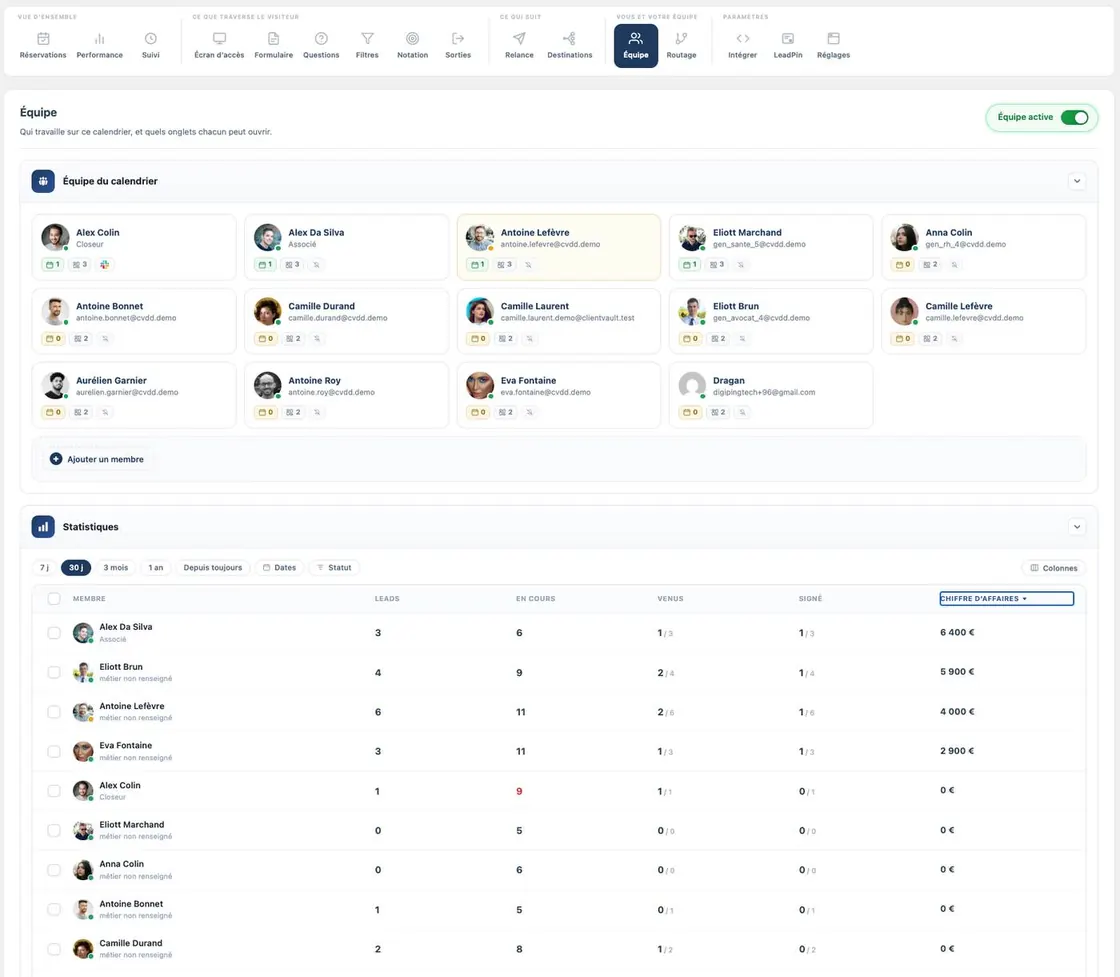Open the Dates filter dropdown
Viewport: 1120px width, 977px height.
pos(279,568)
